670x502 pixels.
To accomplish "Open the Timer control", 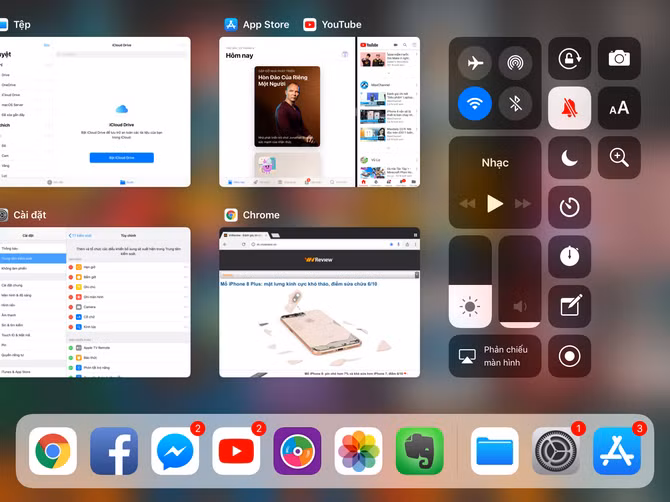I will click(x=570, y=207).
